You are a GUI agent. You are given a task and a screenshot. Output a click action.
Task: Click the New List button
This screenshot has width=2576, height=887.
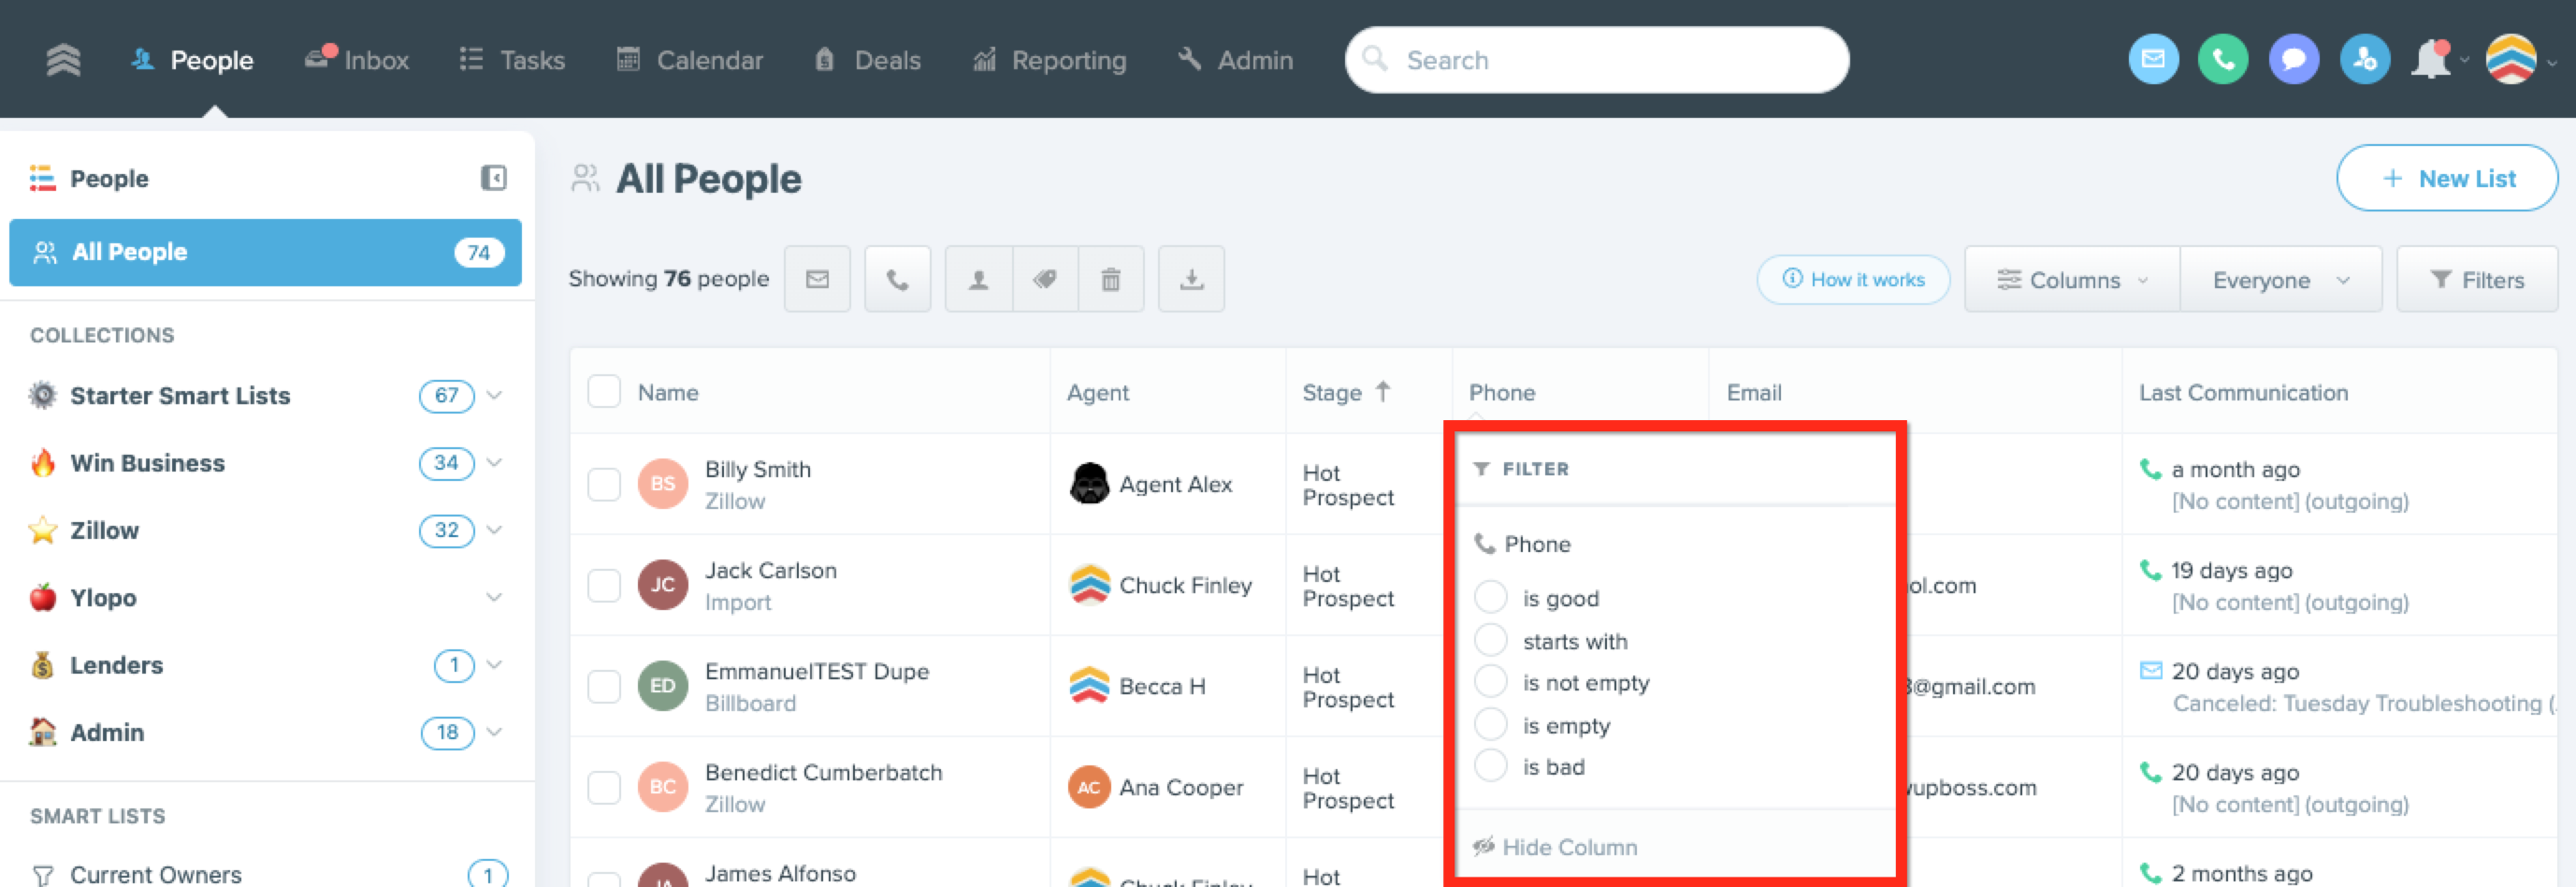tap(2447, 178)
